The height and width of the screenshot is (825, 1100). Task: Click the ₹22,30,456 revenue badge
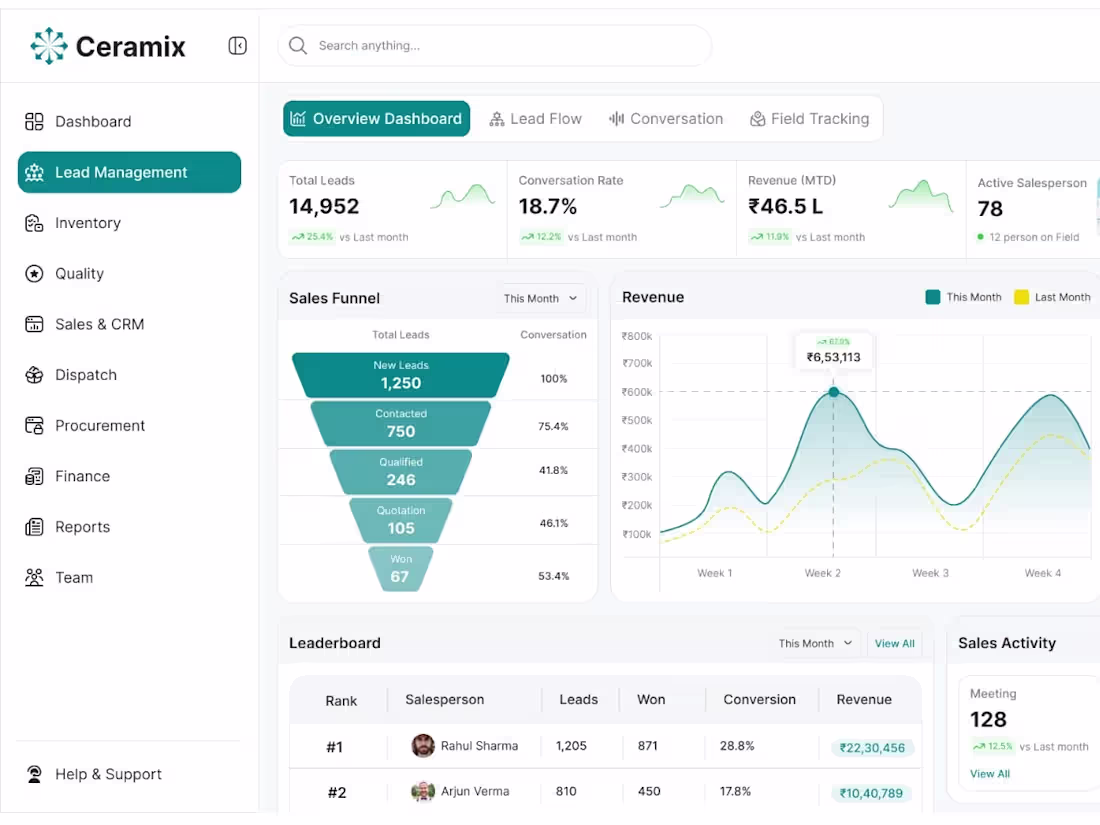tap(872, 748)
